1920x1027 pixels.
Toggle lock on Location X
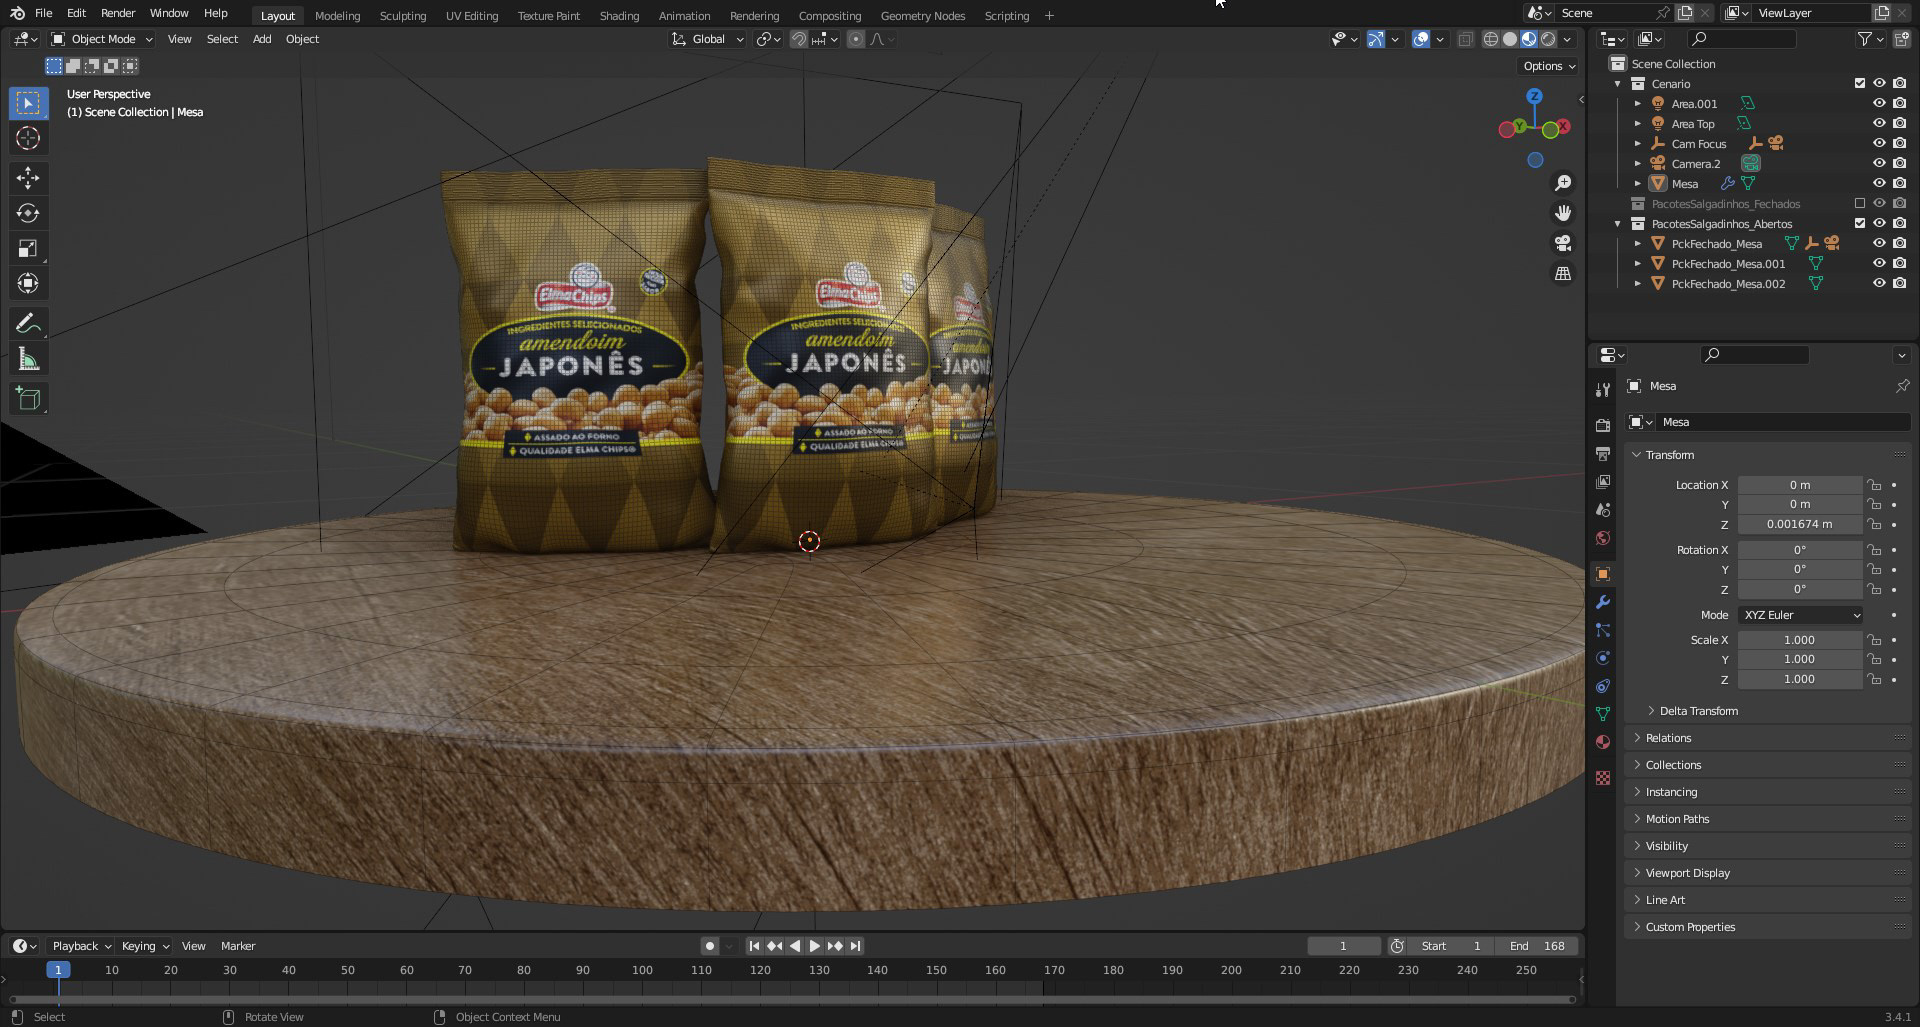[1874, 485]
